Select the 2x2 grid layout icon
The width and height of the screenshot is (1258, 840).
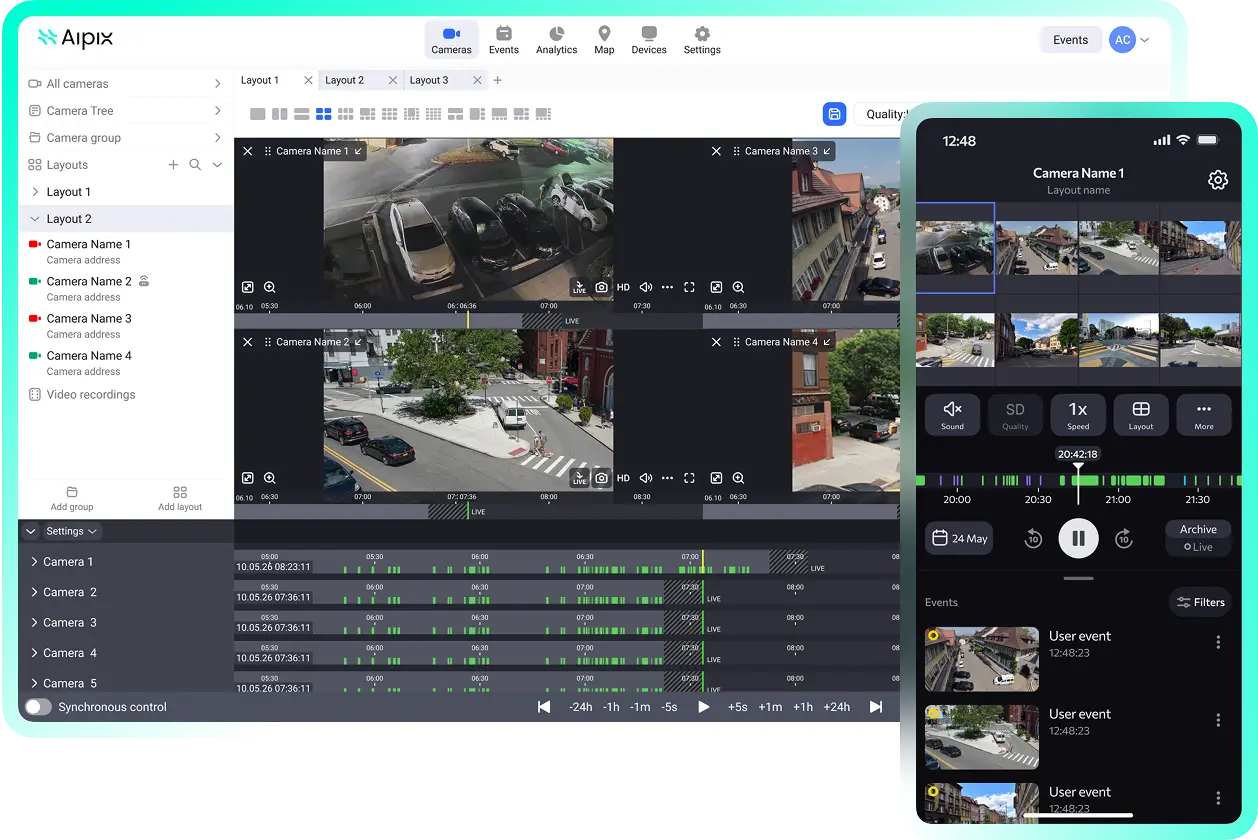(x=323, y=114)
